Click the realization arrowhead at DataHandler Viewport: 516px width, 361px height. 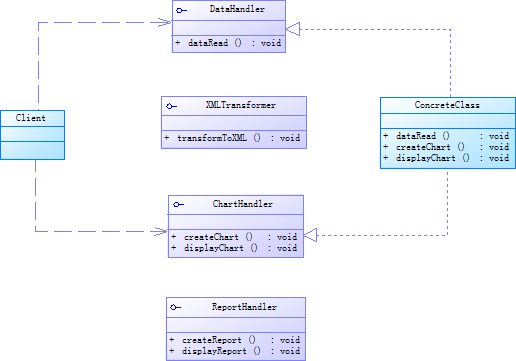(293, 29)
